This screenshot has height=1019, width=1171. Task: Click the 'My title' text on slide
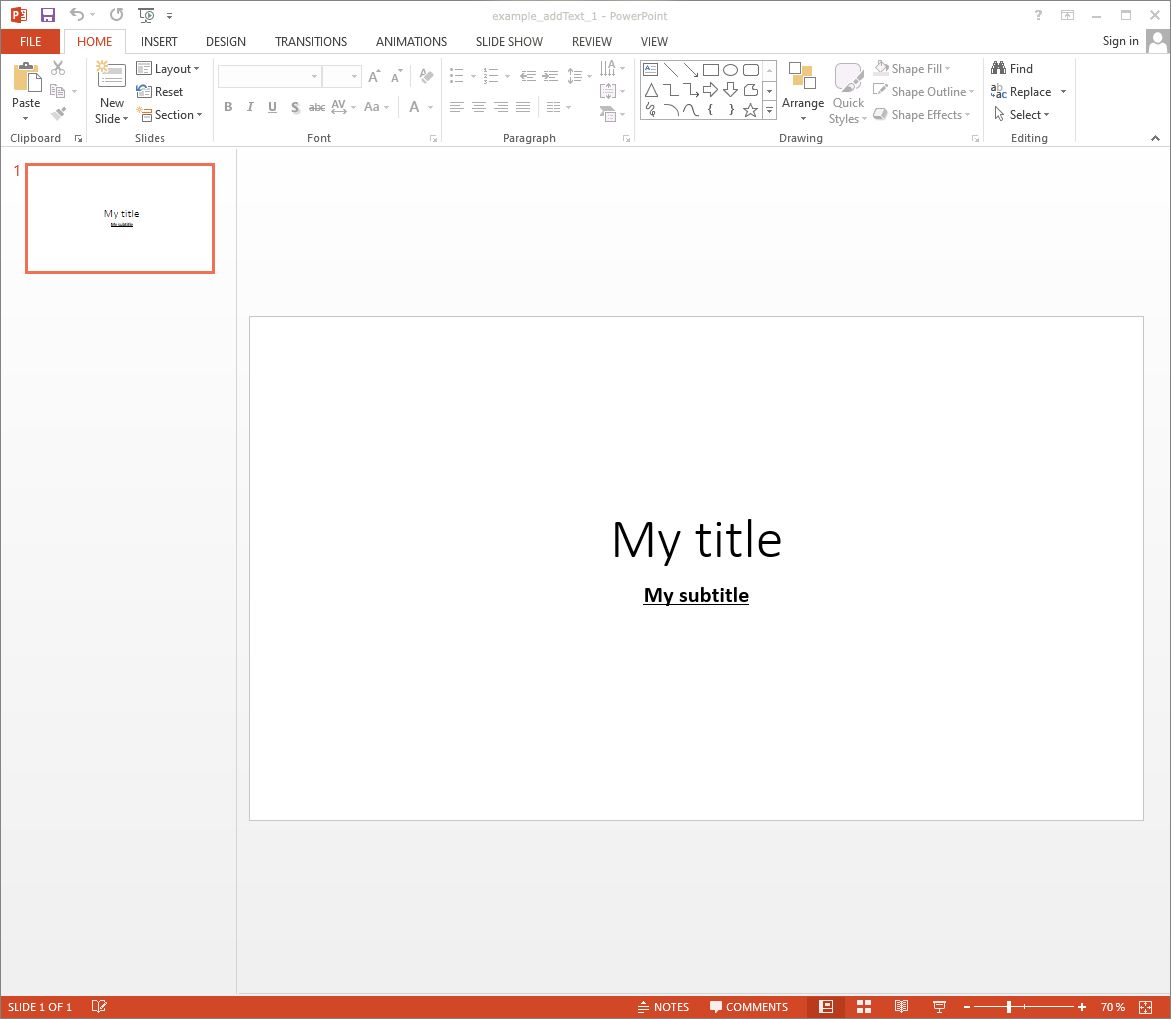696,539
